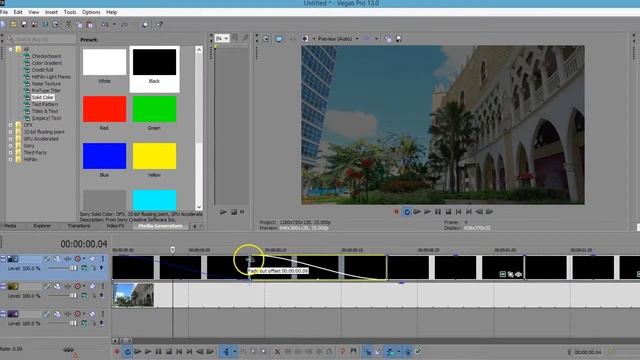Select the Normal Edit tool in bottom toolbar
Screen dimensions: 640x360
tap(226, 351)
